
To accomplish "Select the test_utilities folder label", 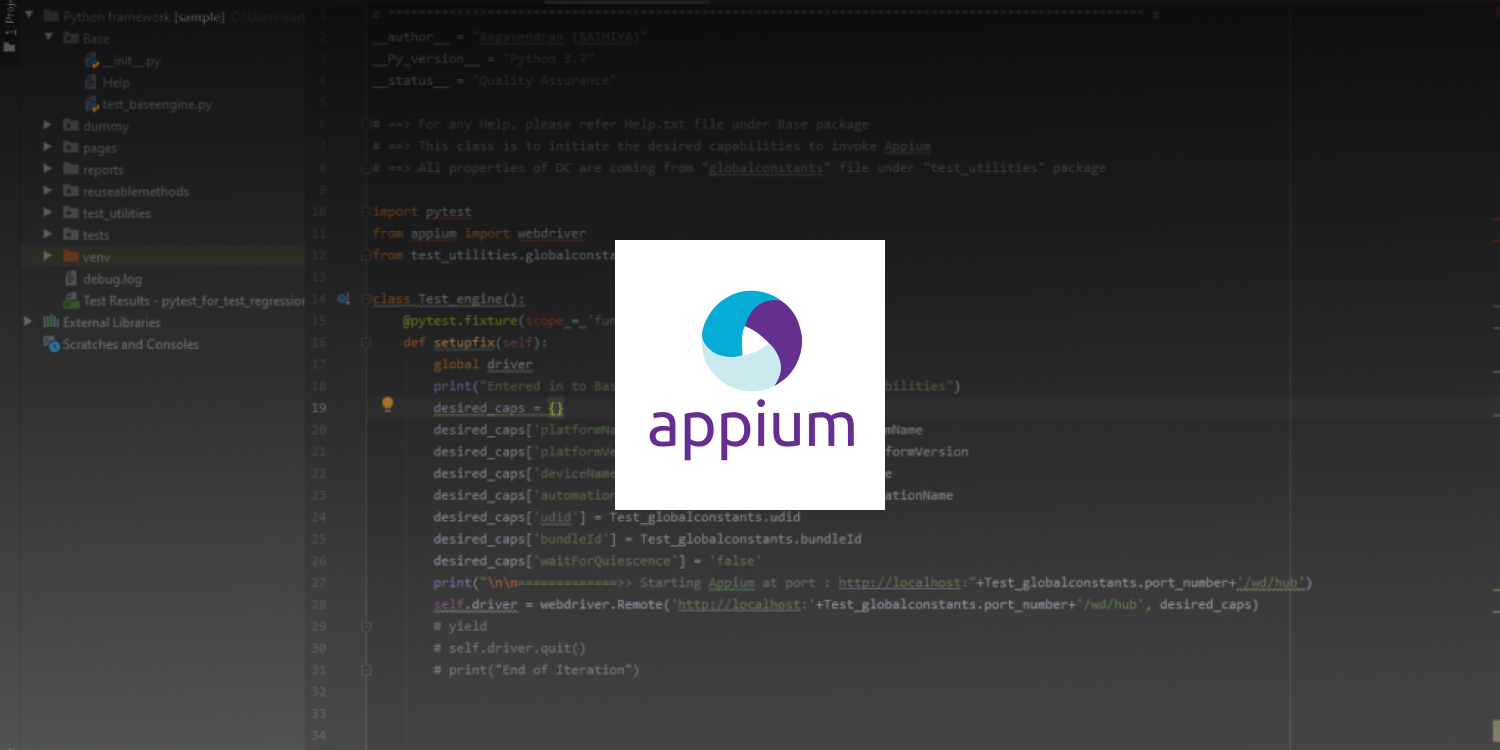I will [x=117, y=214].
